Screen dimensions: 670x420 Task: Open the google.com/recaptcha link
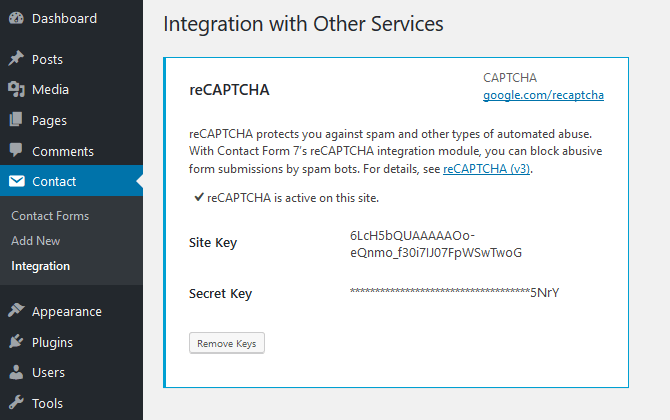click(x=543, y=96)
